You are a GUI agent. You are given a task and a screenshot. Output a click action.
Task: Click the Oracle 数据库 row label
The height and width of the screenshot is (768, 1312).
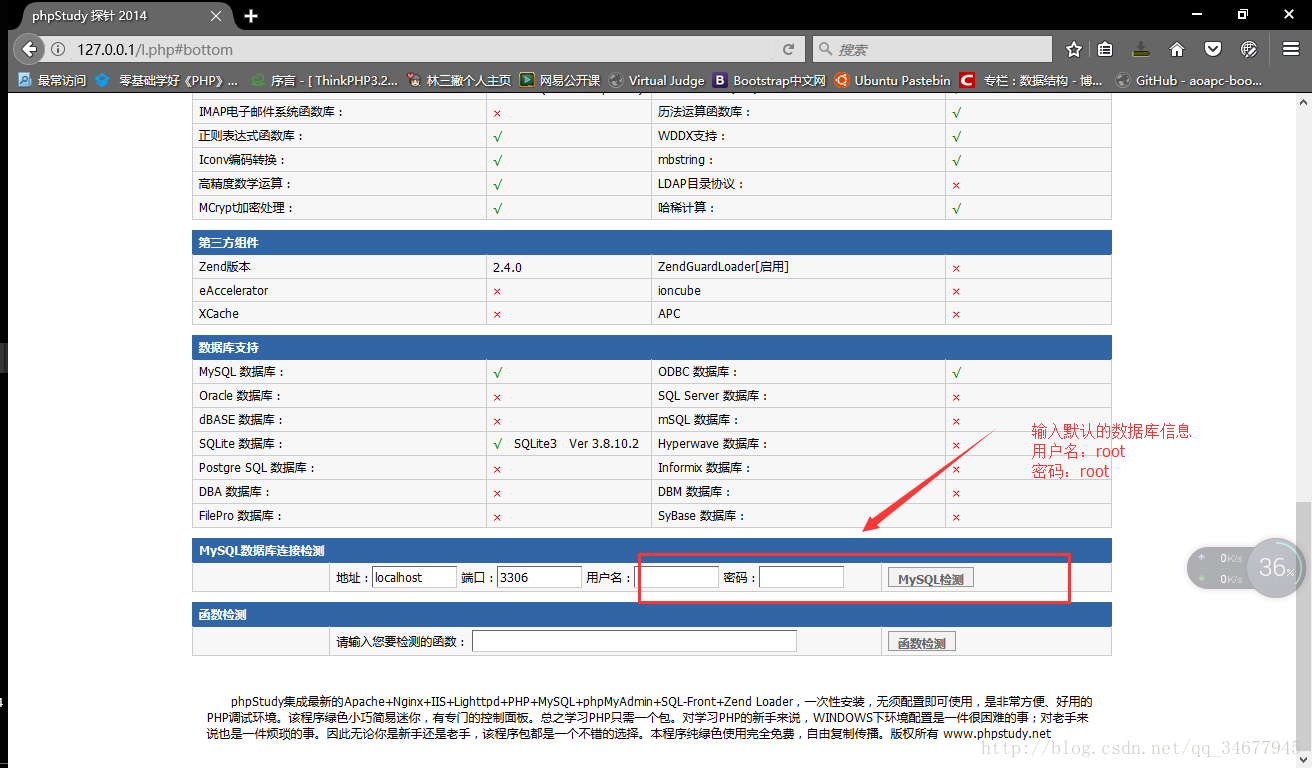click(242, 396)
